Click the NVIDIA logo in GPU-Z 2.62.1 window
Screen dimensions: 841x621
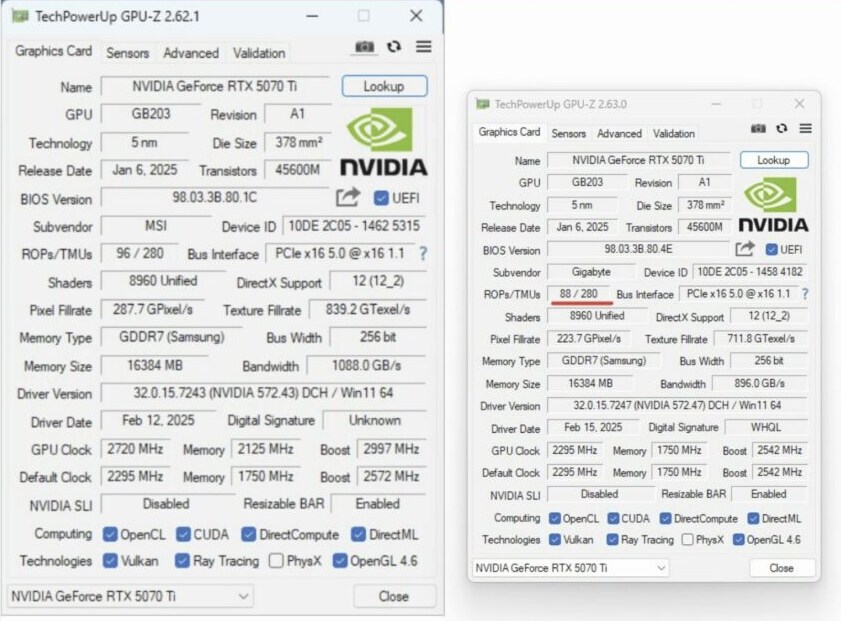(x=384, y=141)
